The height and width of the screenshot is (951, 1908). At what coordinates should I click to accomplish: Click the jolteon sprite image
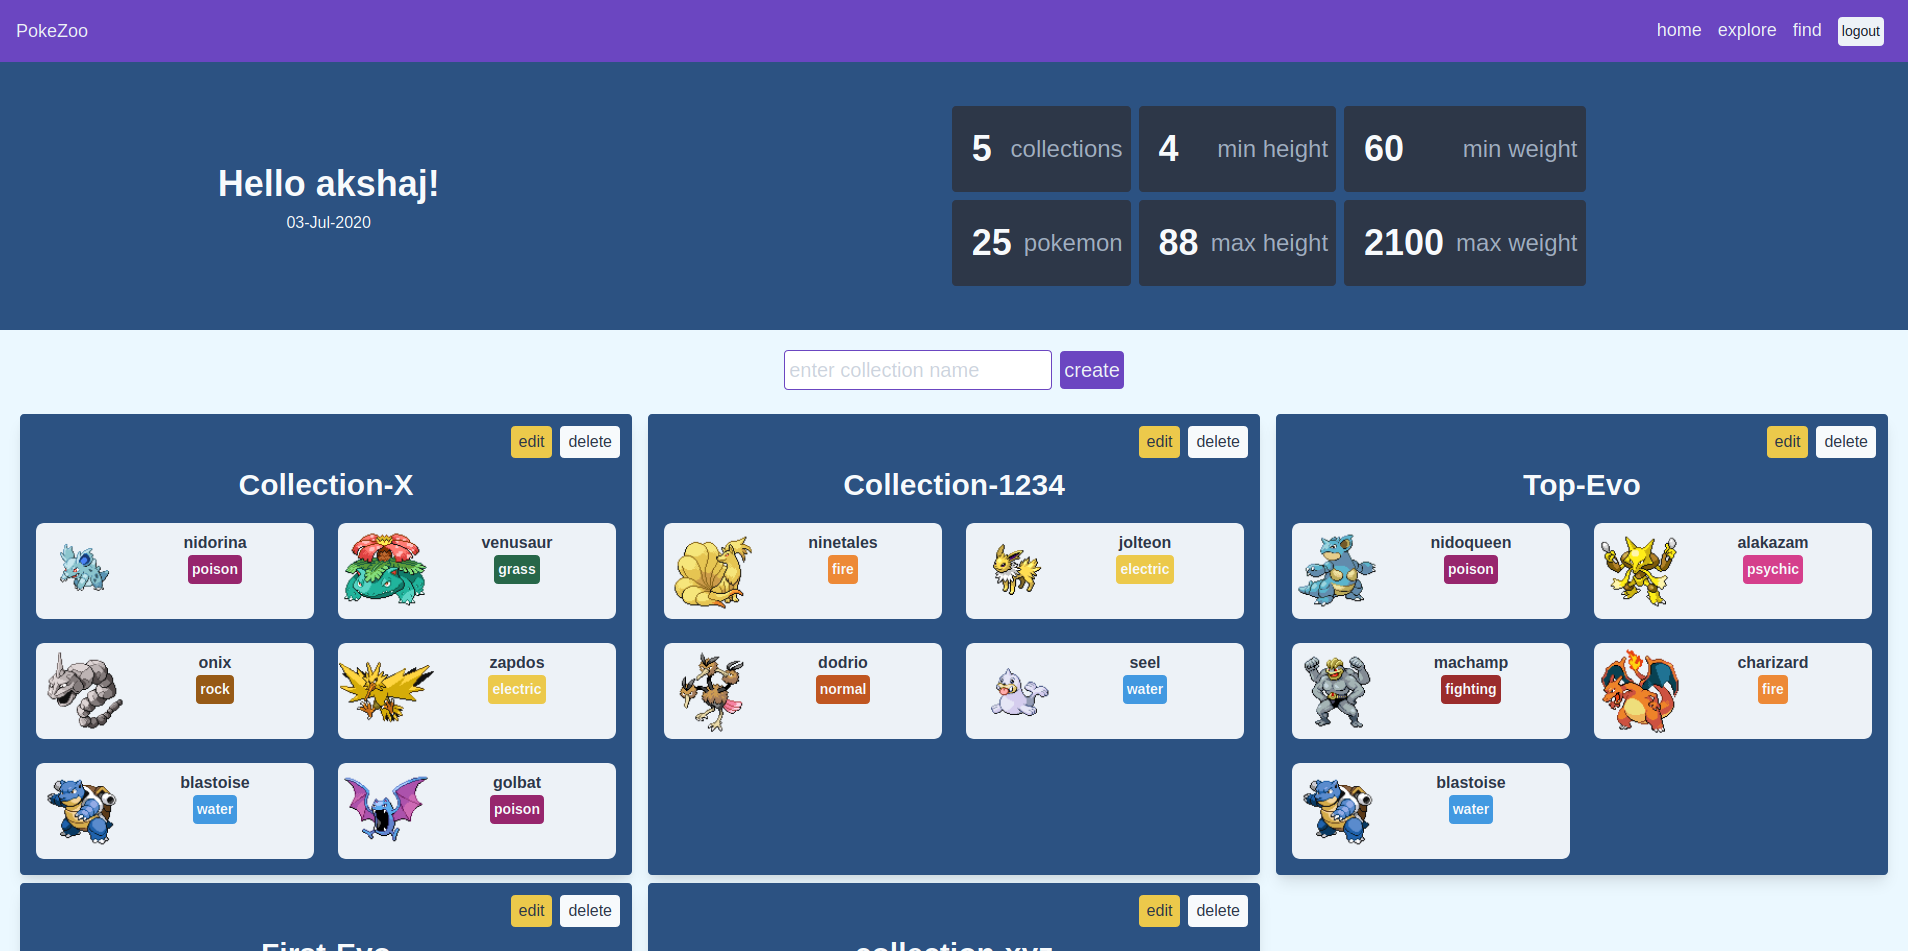click(x=1016, y=569)
